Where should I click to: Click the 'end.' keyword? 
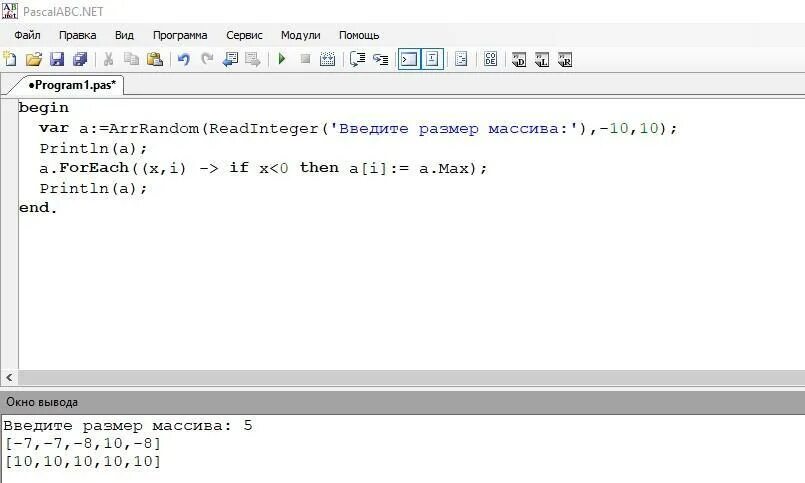click(x=38, y=208)
